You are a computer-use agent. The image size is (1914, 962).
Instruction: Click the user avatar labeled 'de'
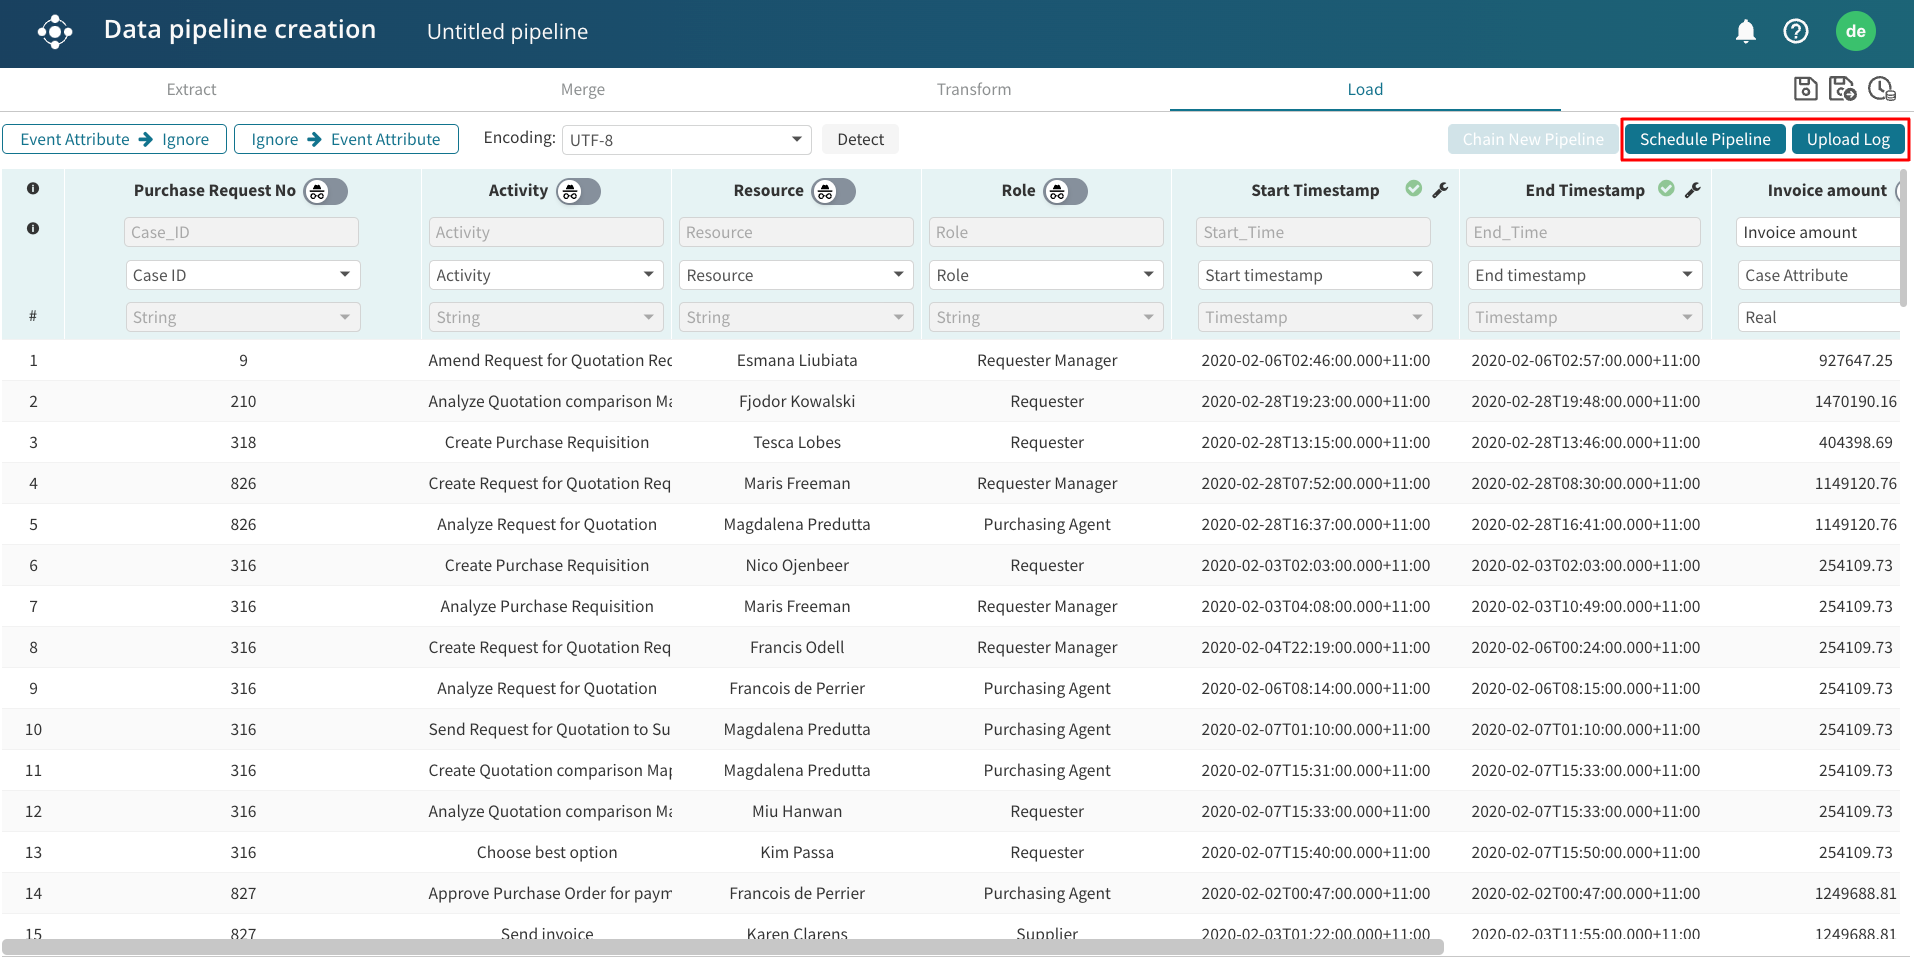[x=1855, y=32]
